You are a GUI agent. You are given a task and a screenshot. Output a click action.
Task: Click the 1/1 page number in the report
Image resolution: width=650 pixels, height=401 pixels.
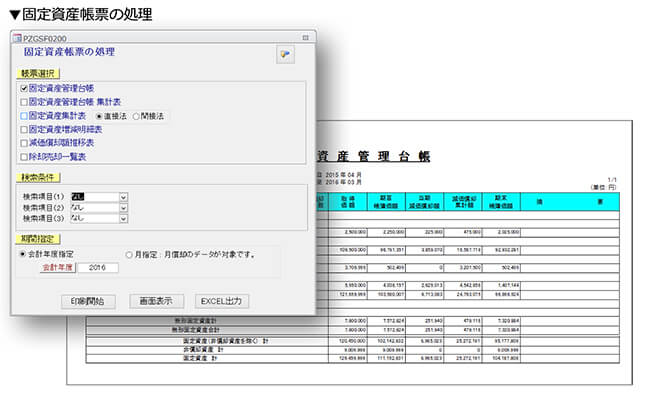612,180
